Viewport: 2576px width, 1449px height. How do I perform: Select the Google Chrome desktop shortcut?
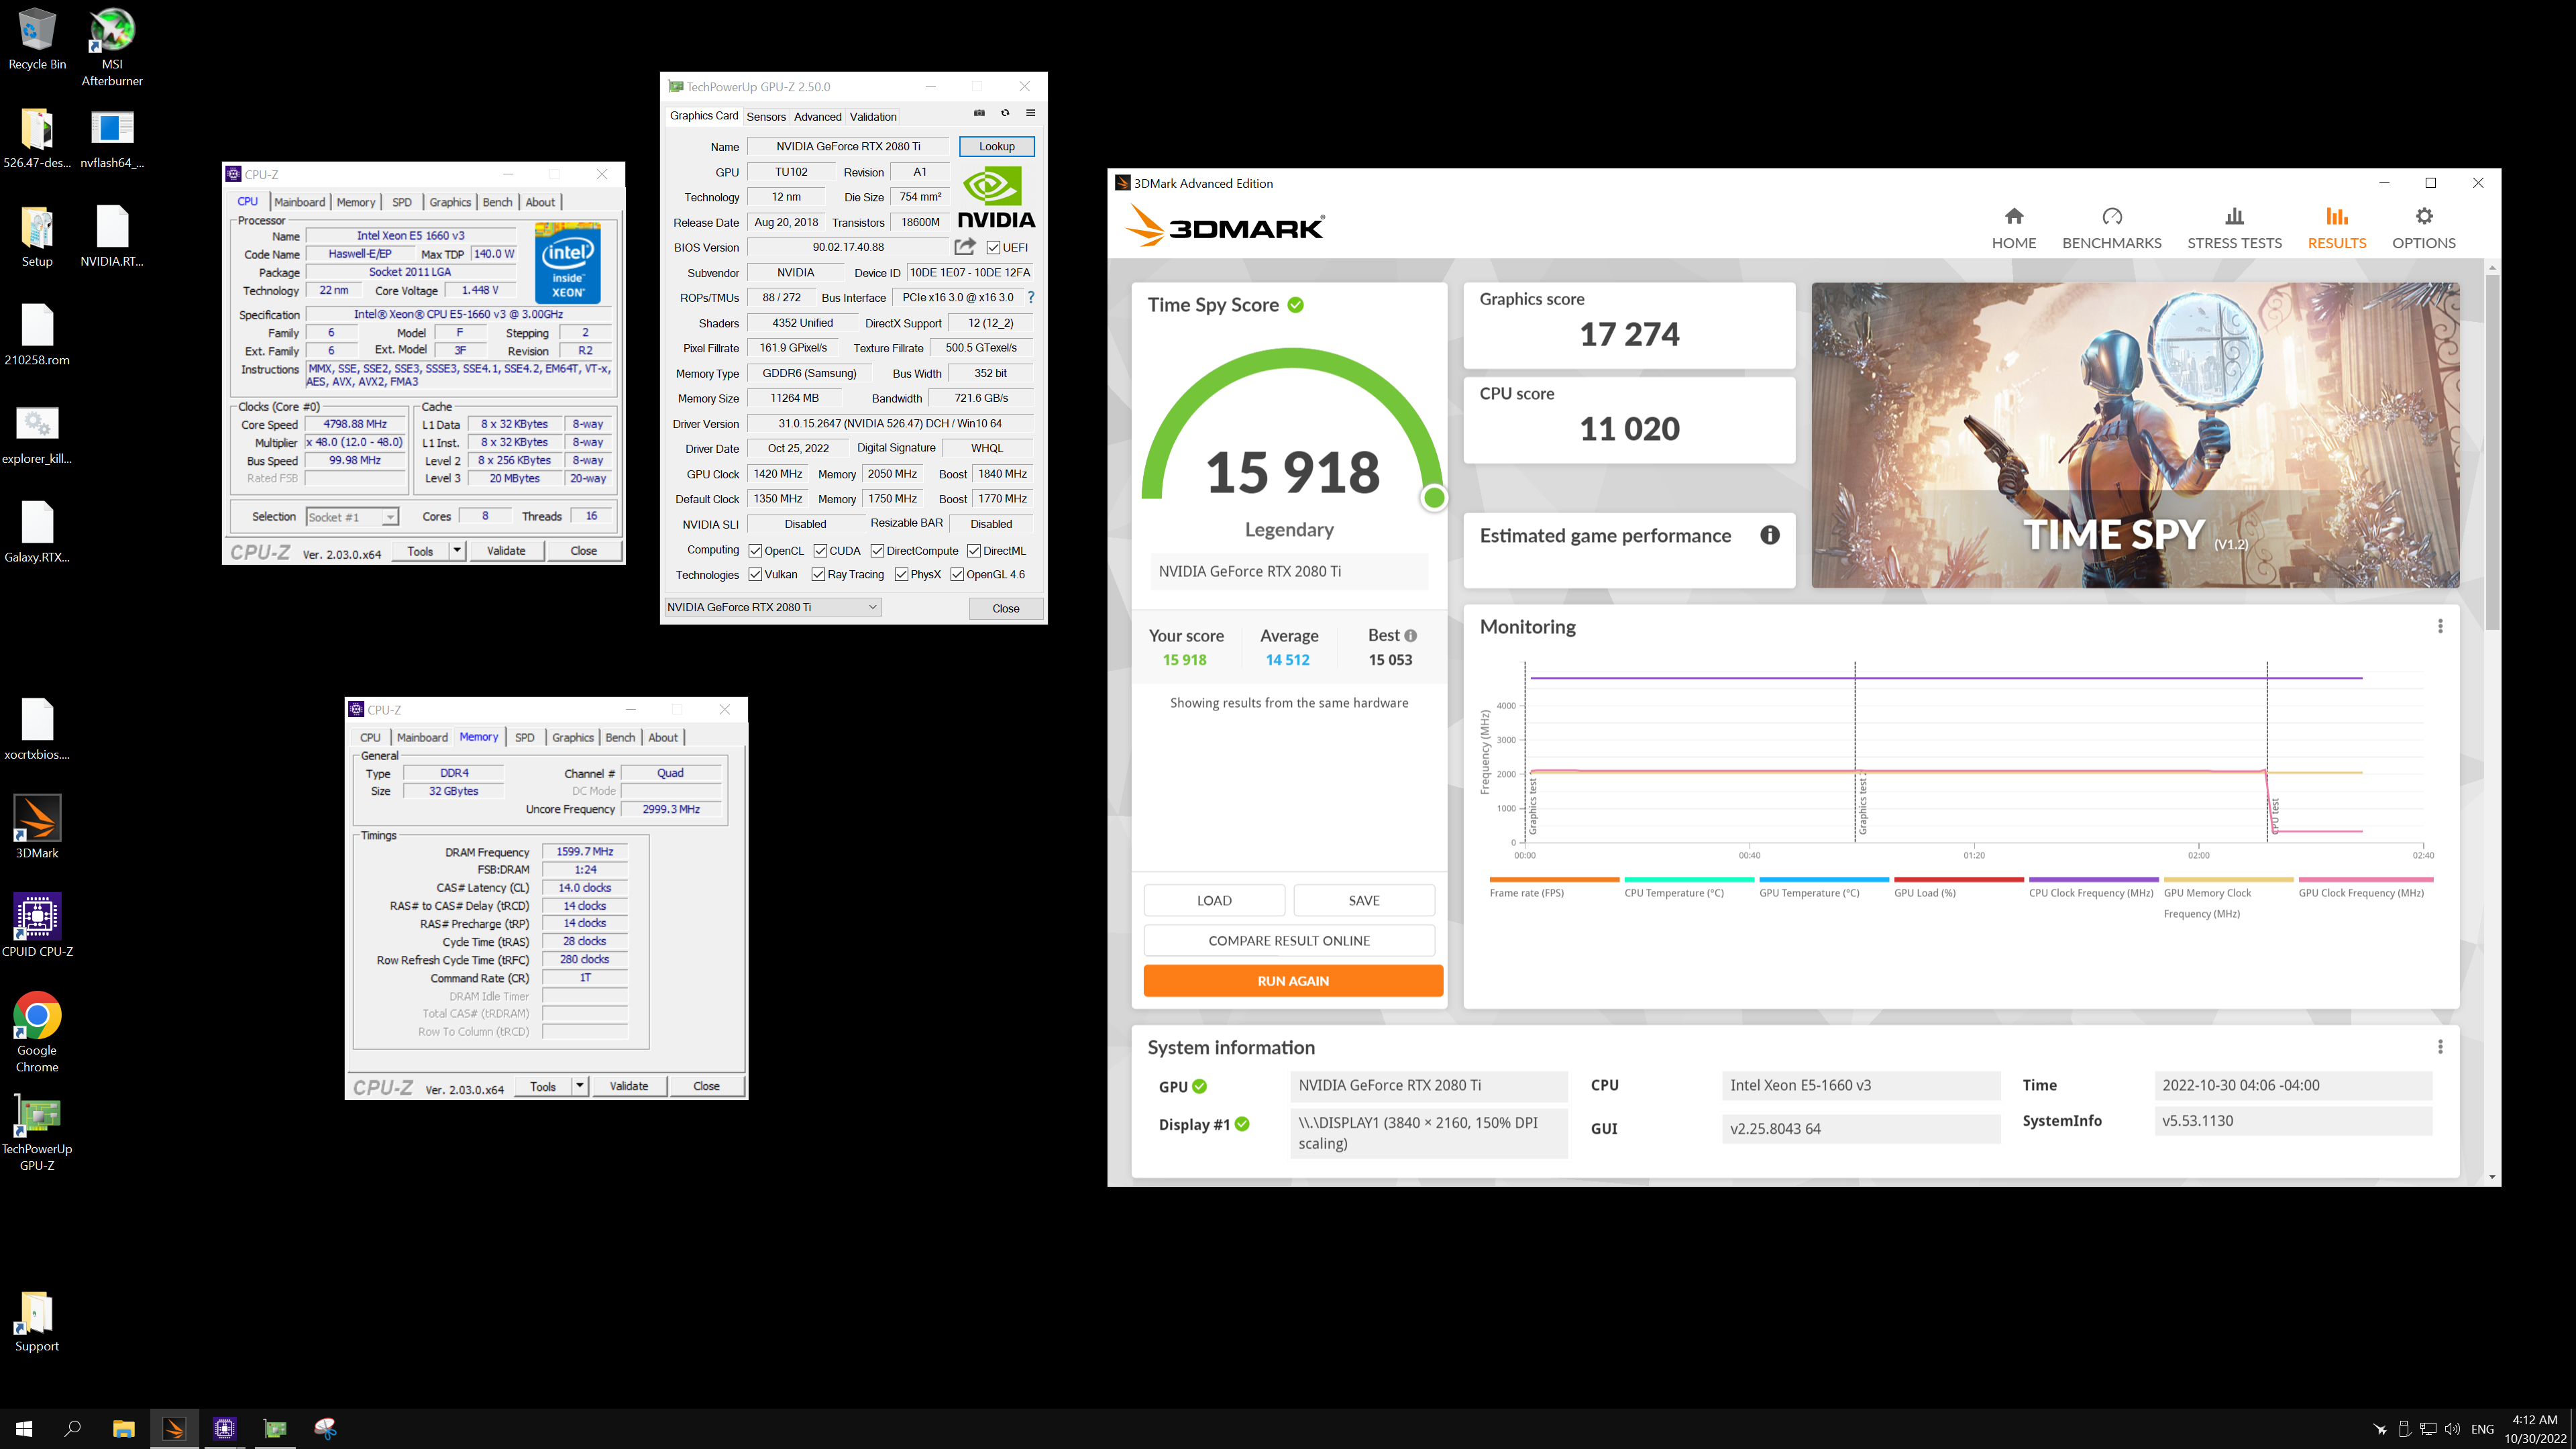click(37, 1032)
